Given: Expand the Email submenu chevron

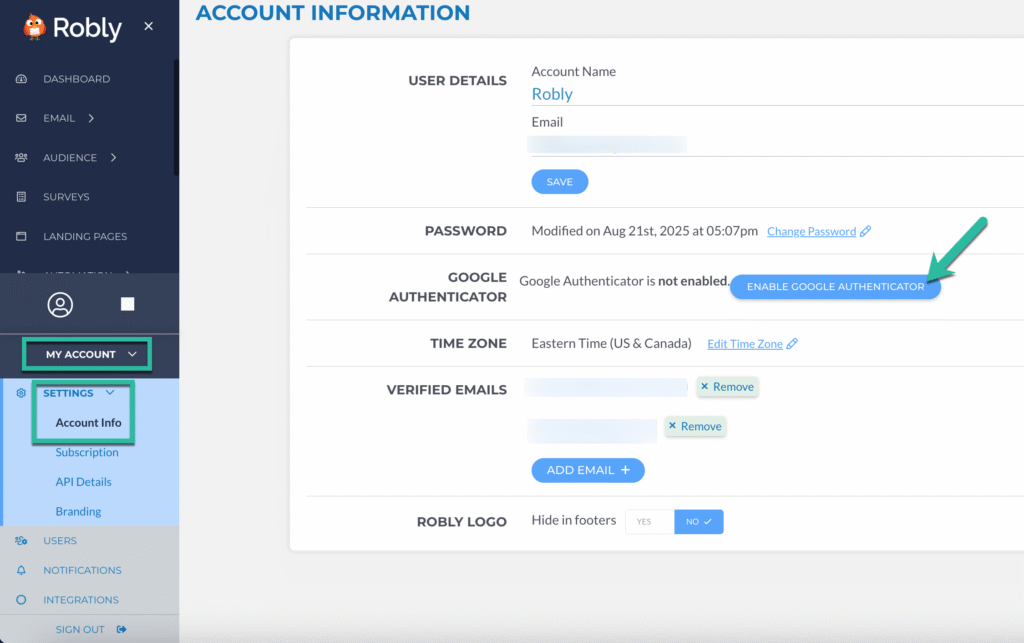Looking at the screenshot, I should 91,118.
